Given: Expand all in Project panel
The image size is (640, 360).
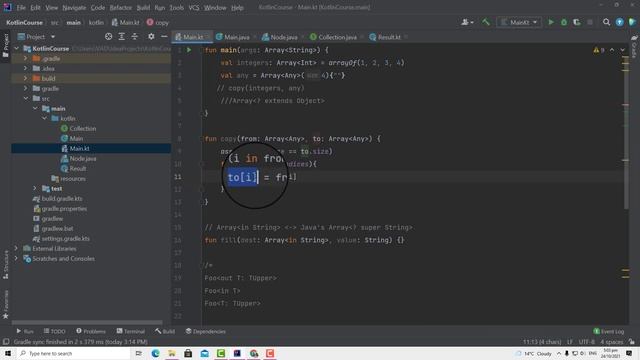Looking at the screenshot, I should pos(122,37).
